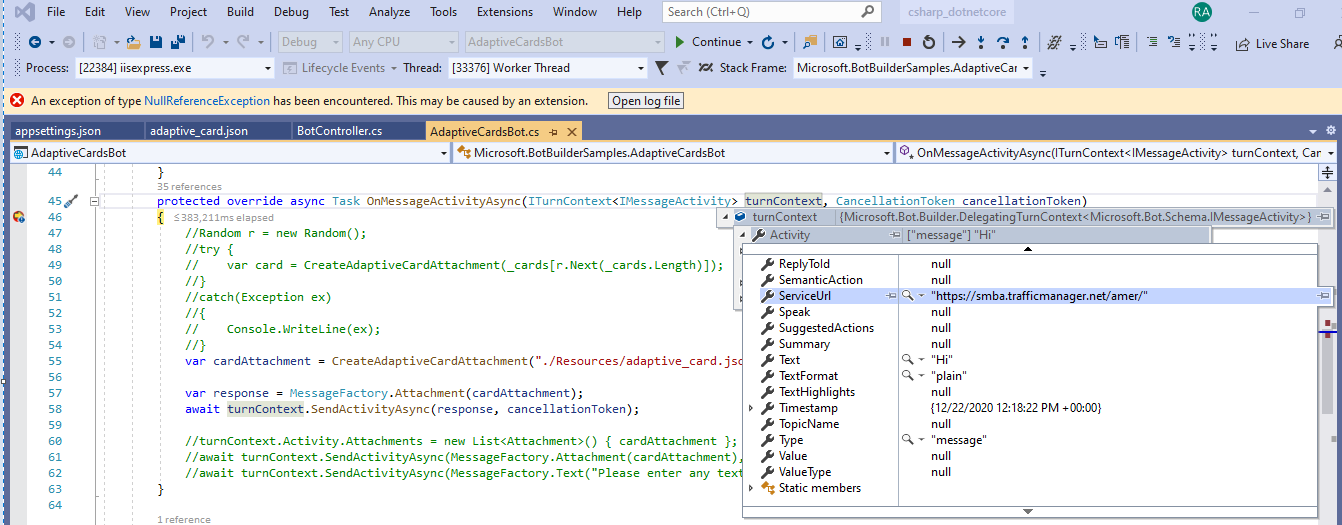Expand the Timestamp property node
The height and width of the screenshot is (525, 1342).
pos(752,408)
